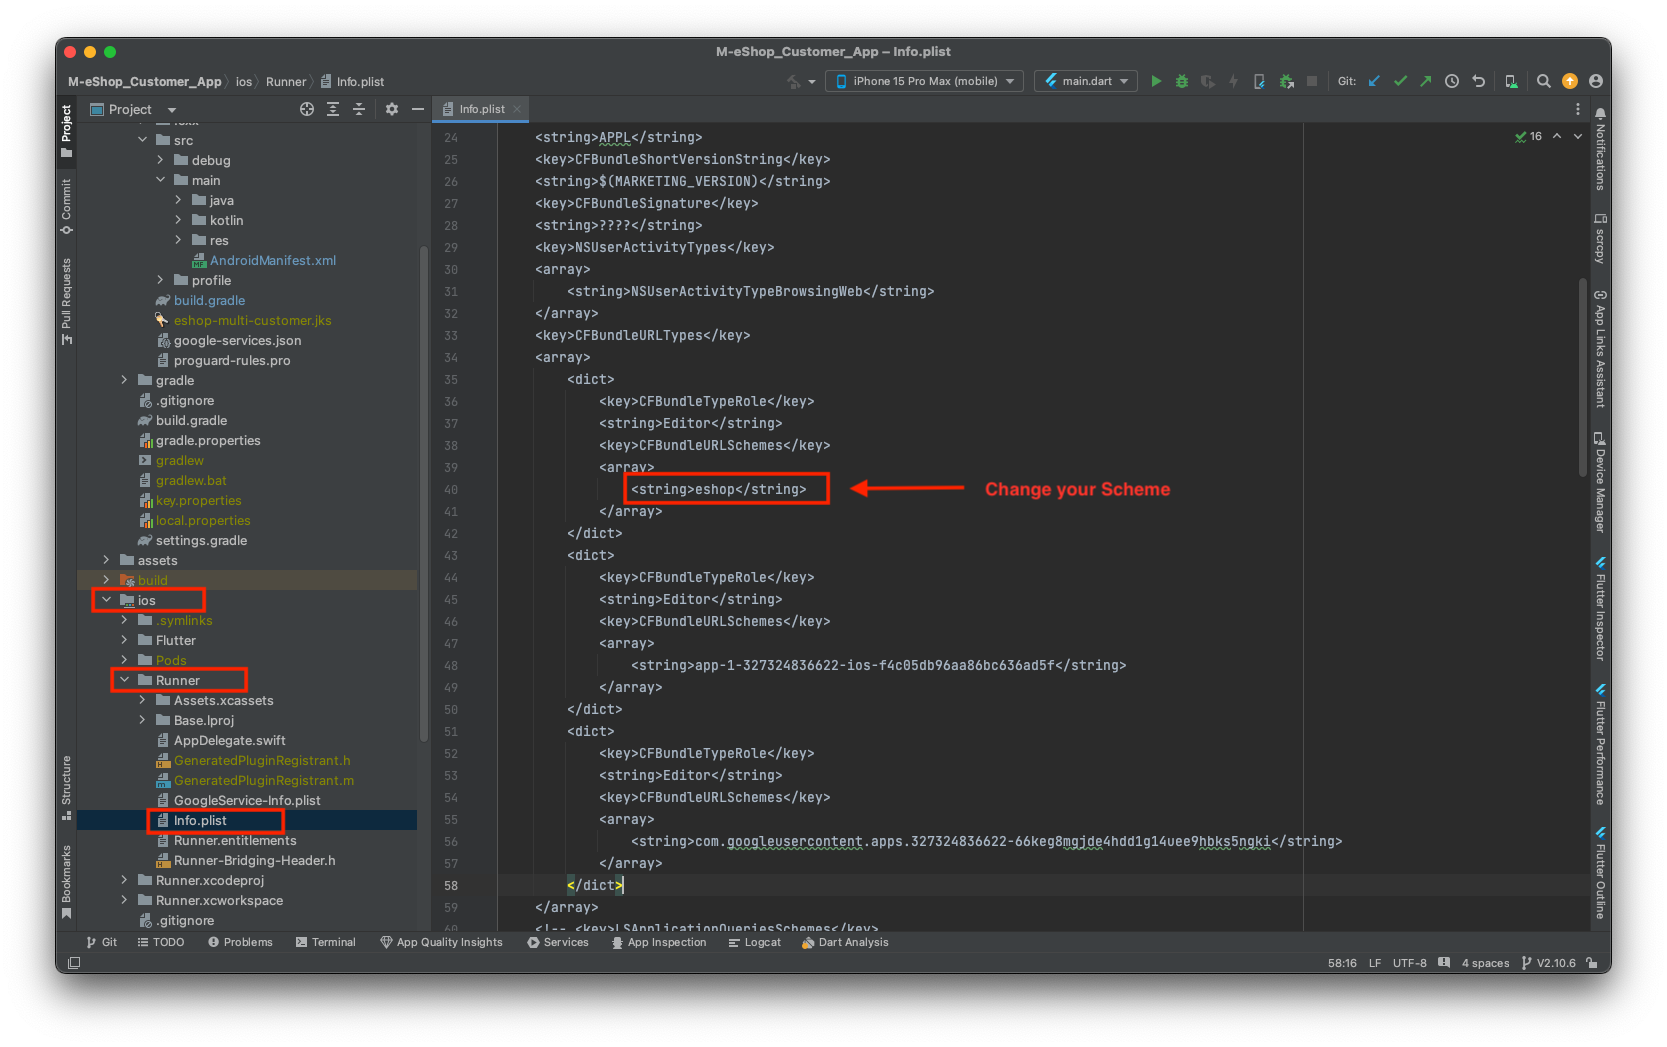The height and width of the screenshot is (1047, 1667).
Task: Open App Inspection tool window
Action: click(x=659, y=942)
